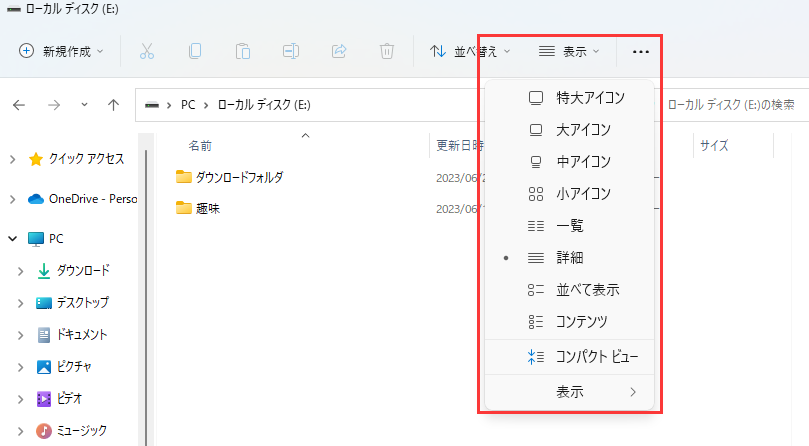
Task: Open recent locations dropdown chevron
Action: click(84, 105)
